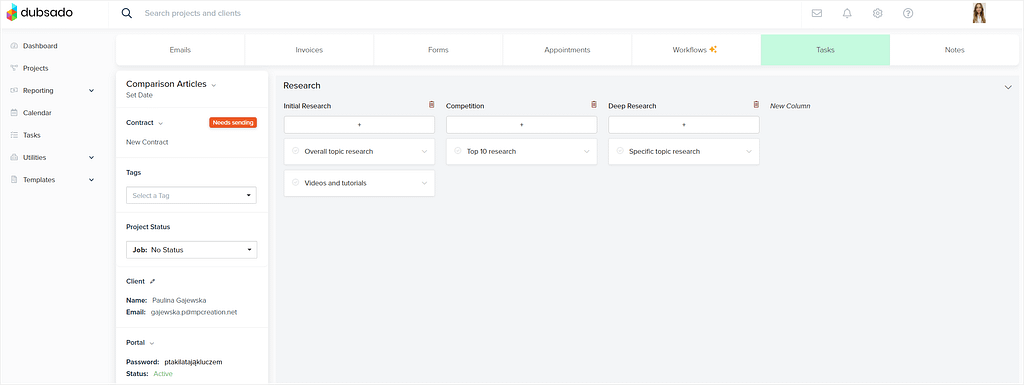Switch to the Invoices tab
This screenshot has height=385, width=1024.
pyautogui.click(x=309, y=50)
